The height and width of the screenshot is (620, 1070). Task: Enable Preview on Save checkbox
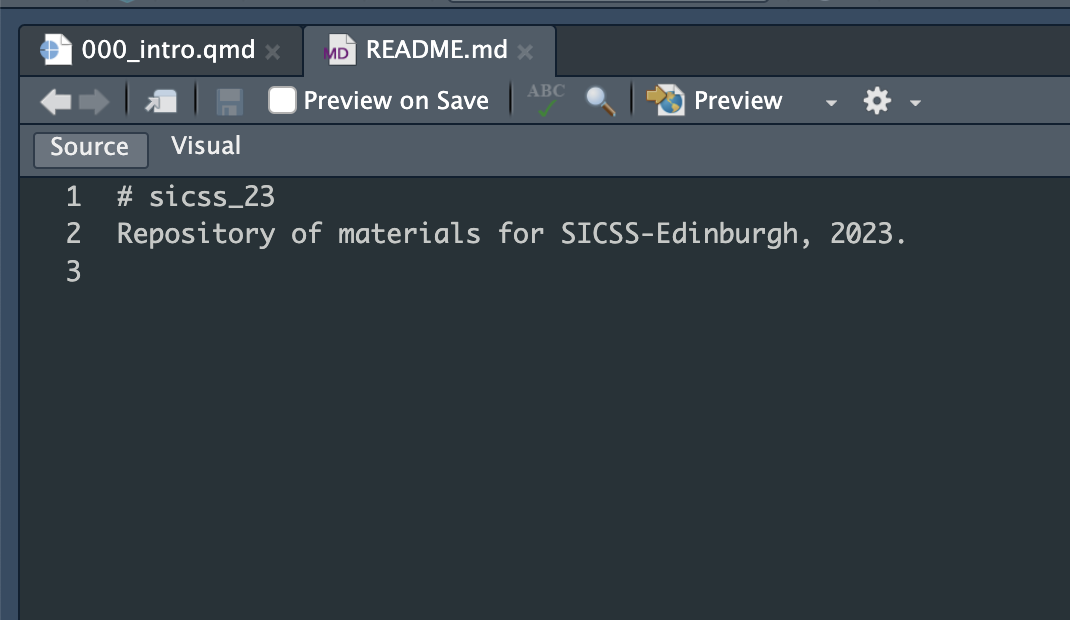pyautogui.click(x=282, y=100)
